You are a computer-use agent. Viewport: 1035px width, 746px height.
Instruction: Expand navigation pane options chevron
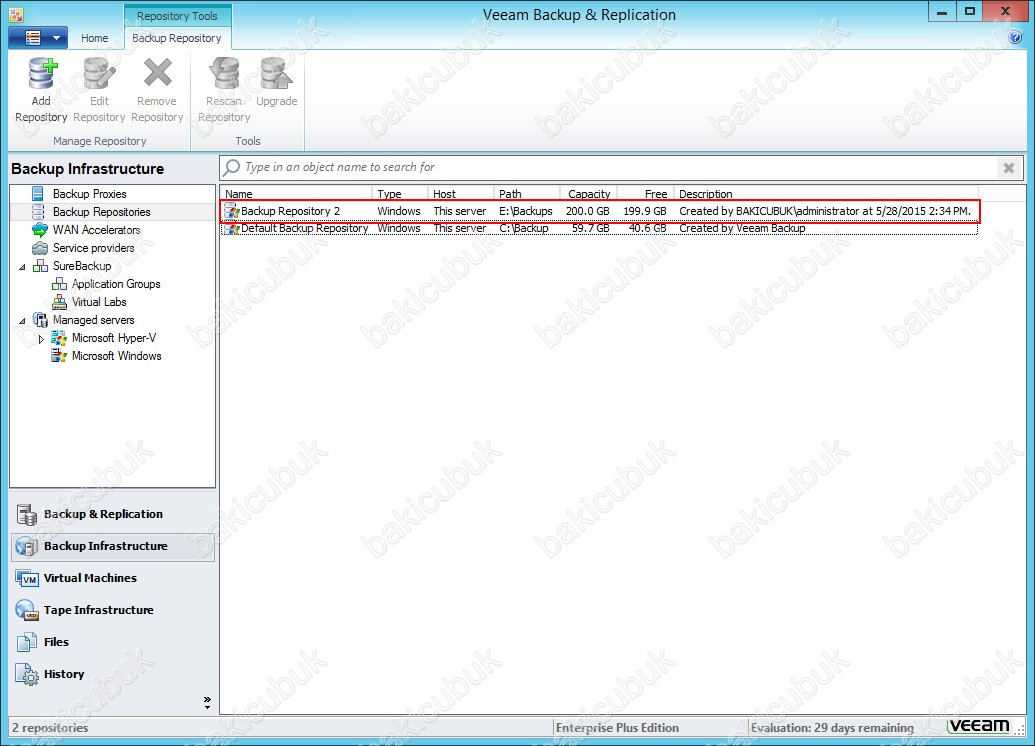point(207,702)
